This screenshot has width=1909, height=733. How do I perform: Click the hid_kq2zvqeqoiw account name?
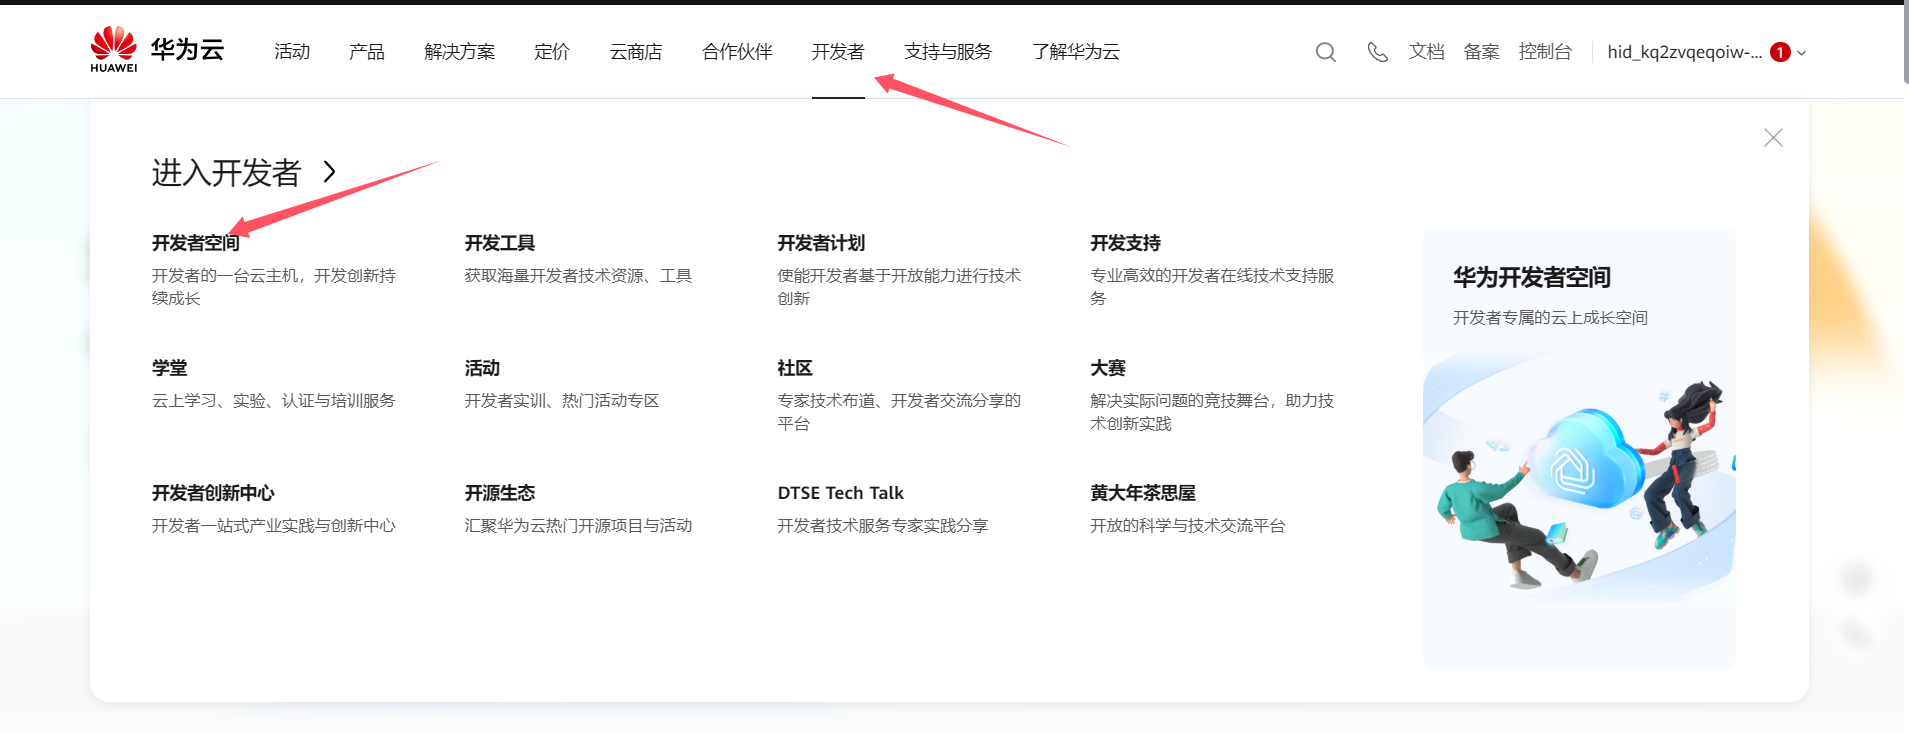1685,52
